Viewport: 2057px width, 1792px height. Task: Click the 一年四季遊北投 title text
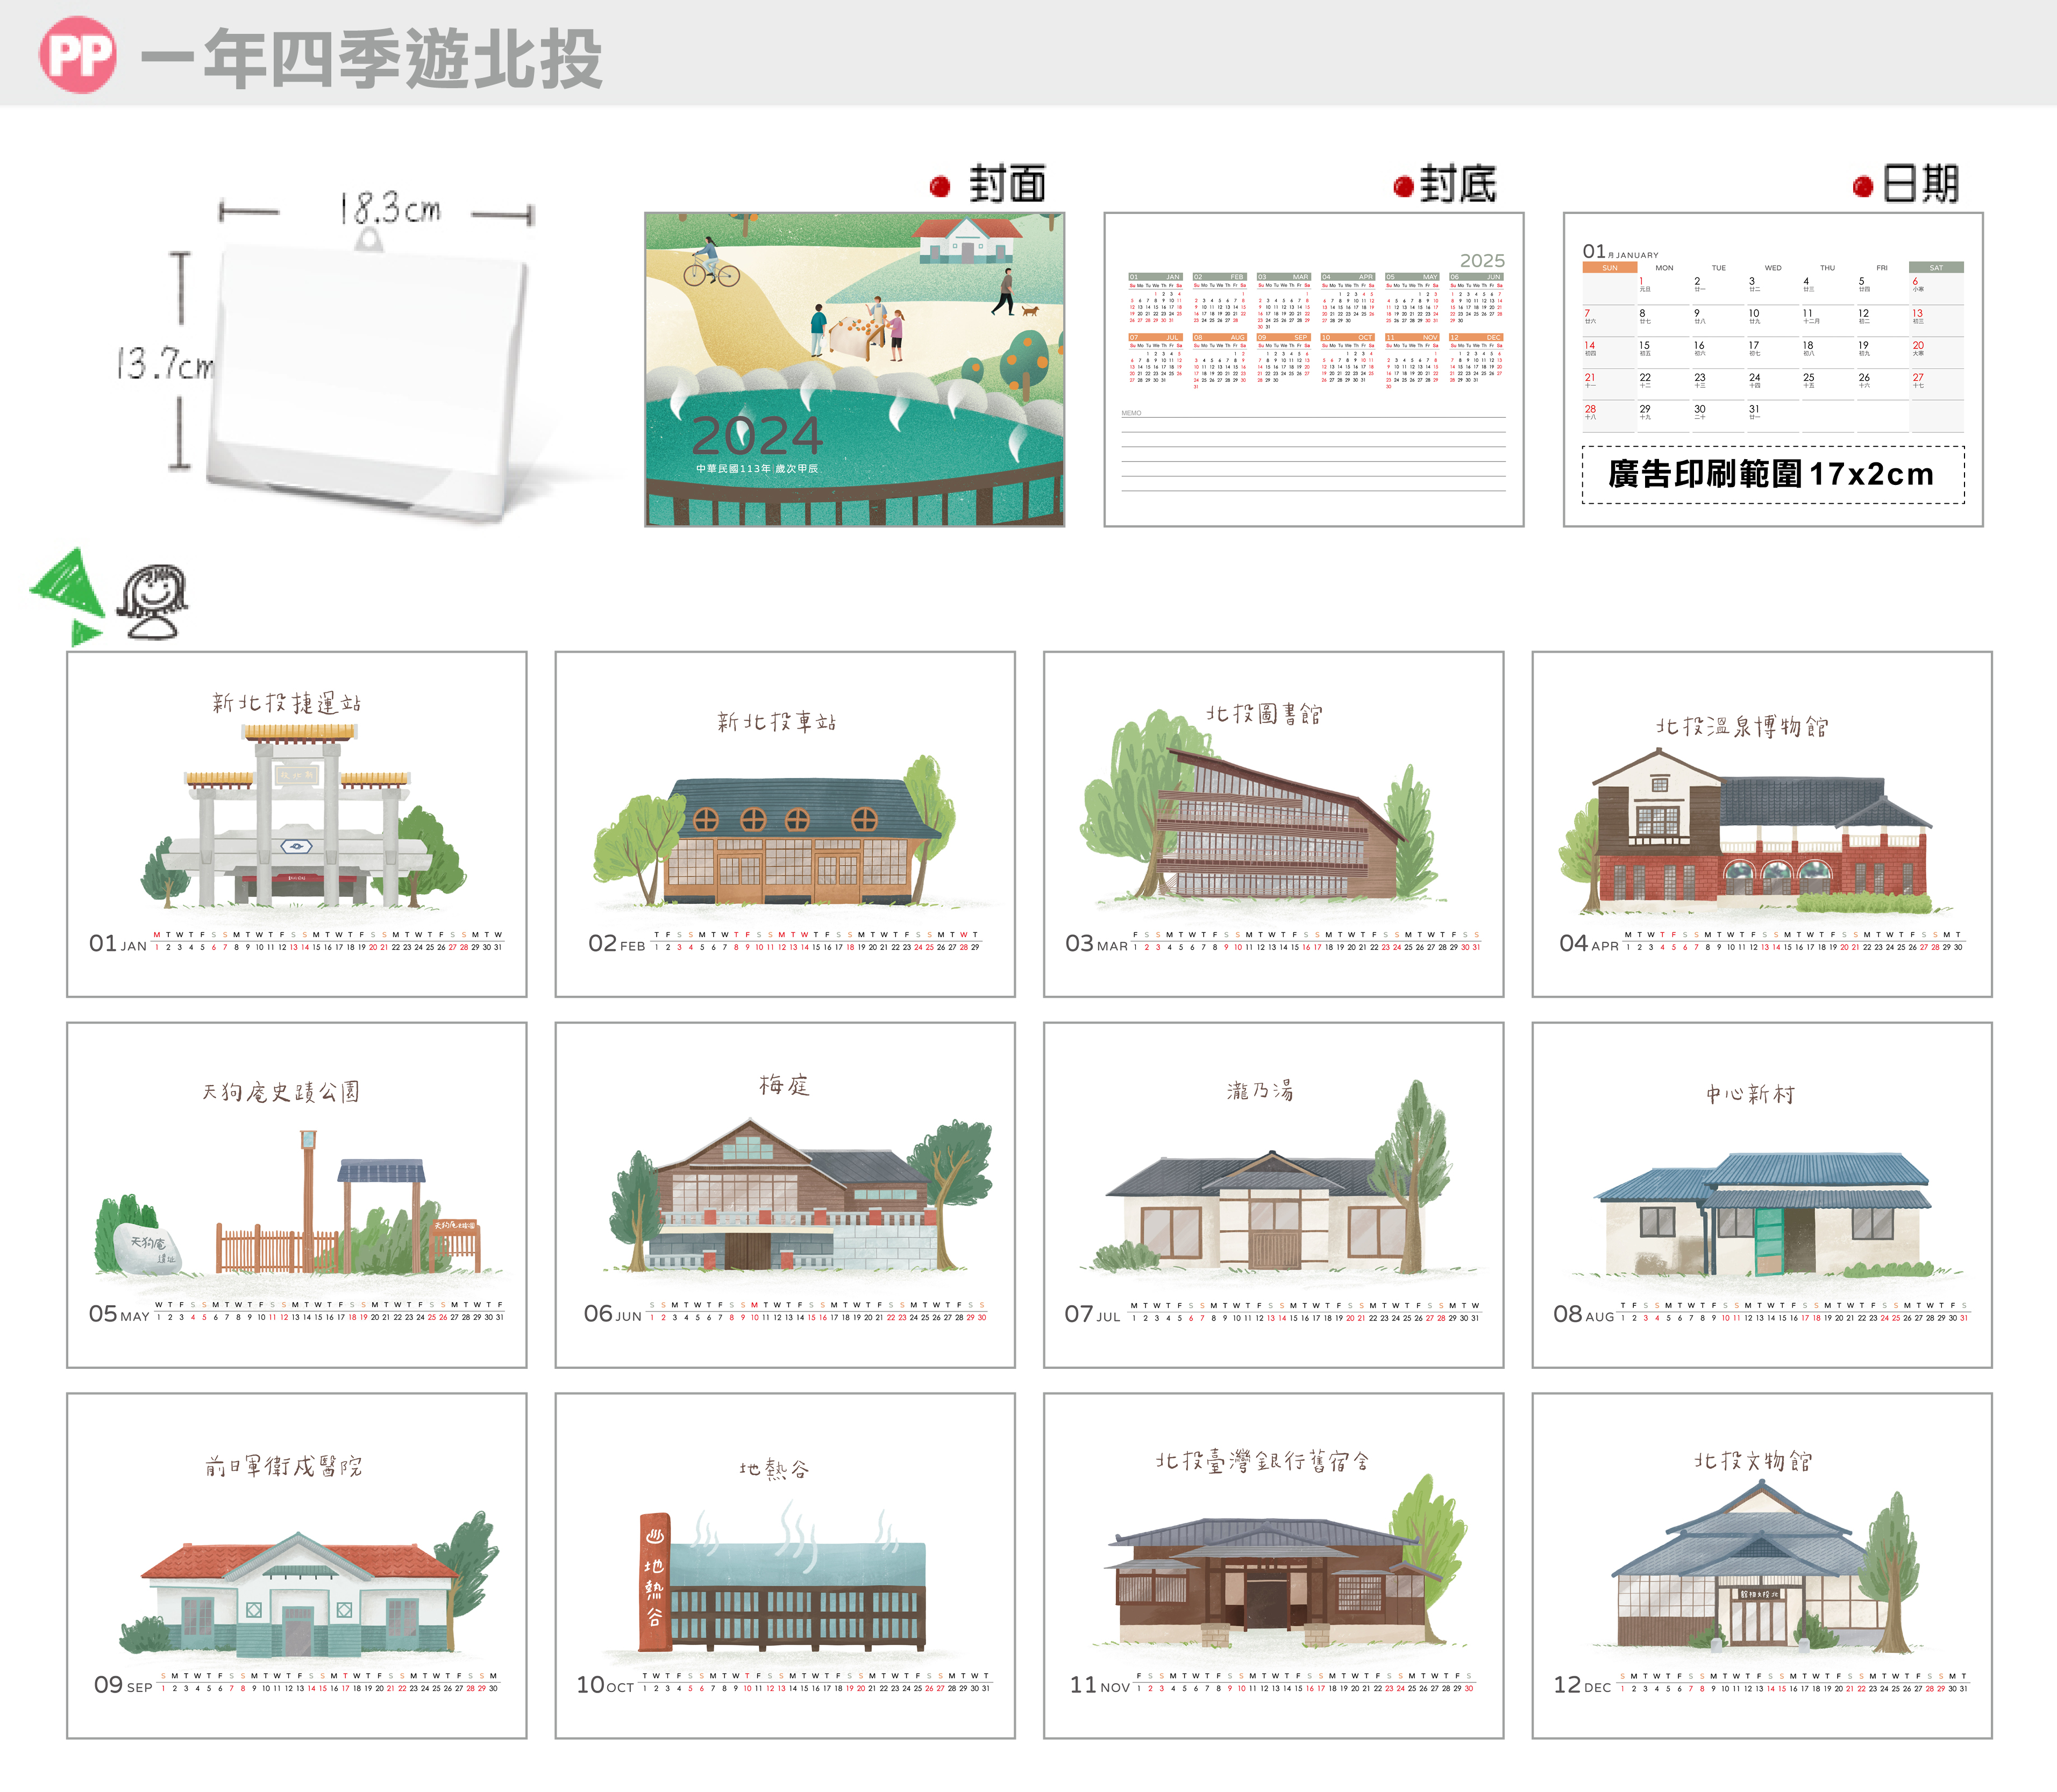point(372,59)
